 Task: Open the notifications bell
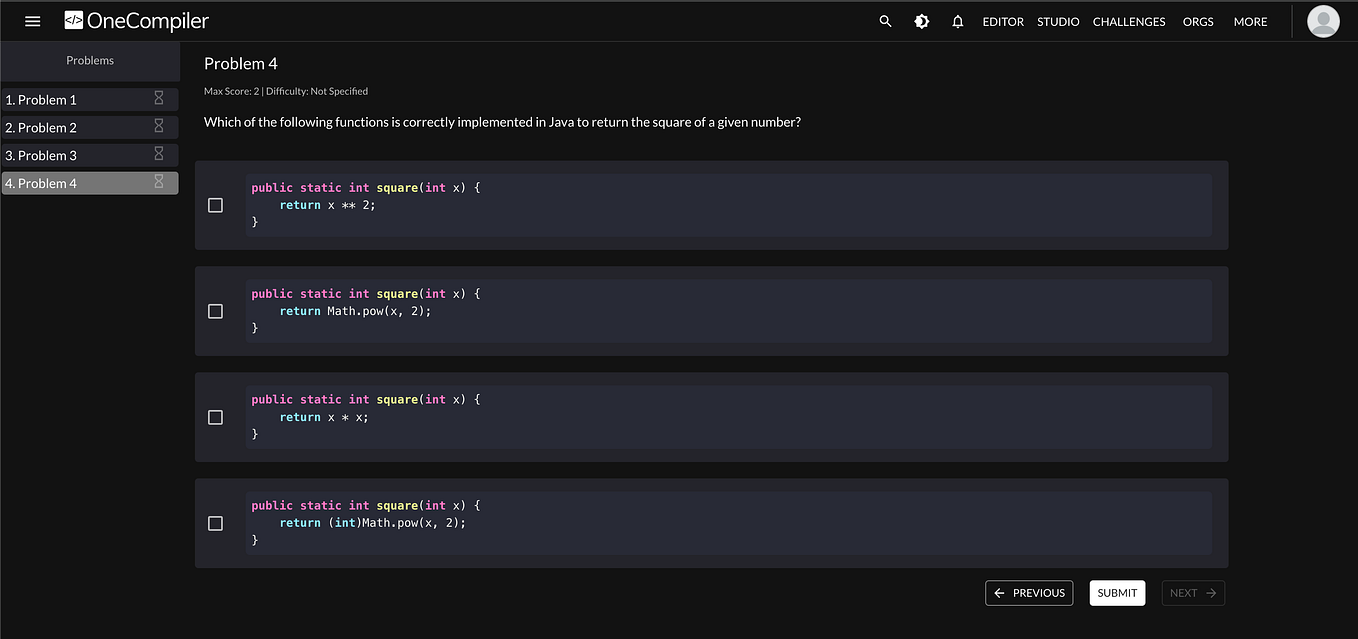point(957,20)
